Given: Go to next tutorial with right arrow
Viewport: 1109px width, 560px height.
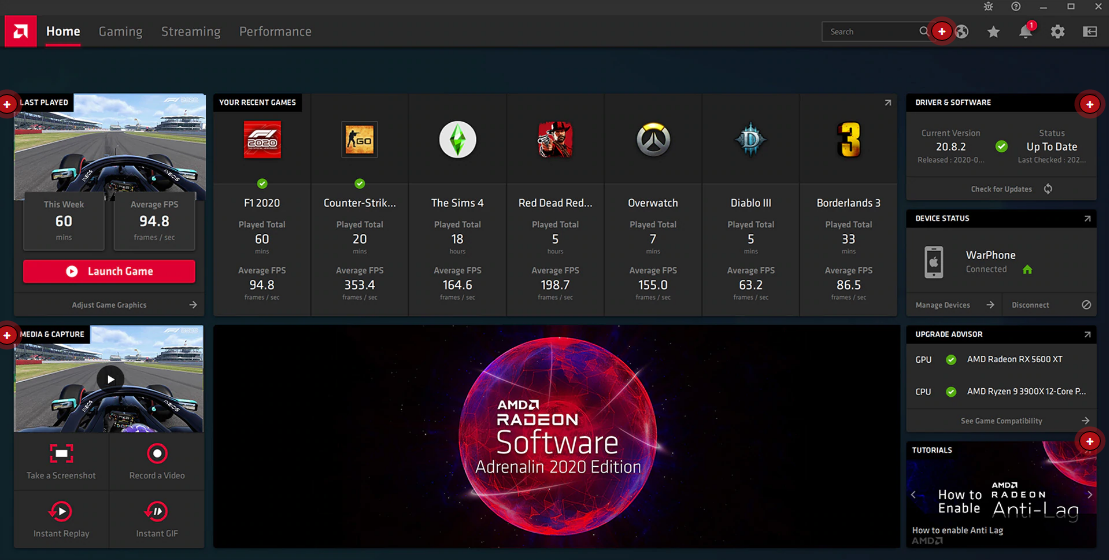Looking at the screenshot, I should (x=1090, y=495).
